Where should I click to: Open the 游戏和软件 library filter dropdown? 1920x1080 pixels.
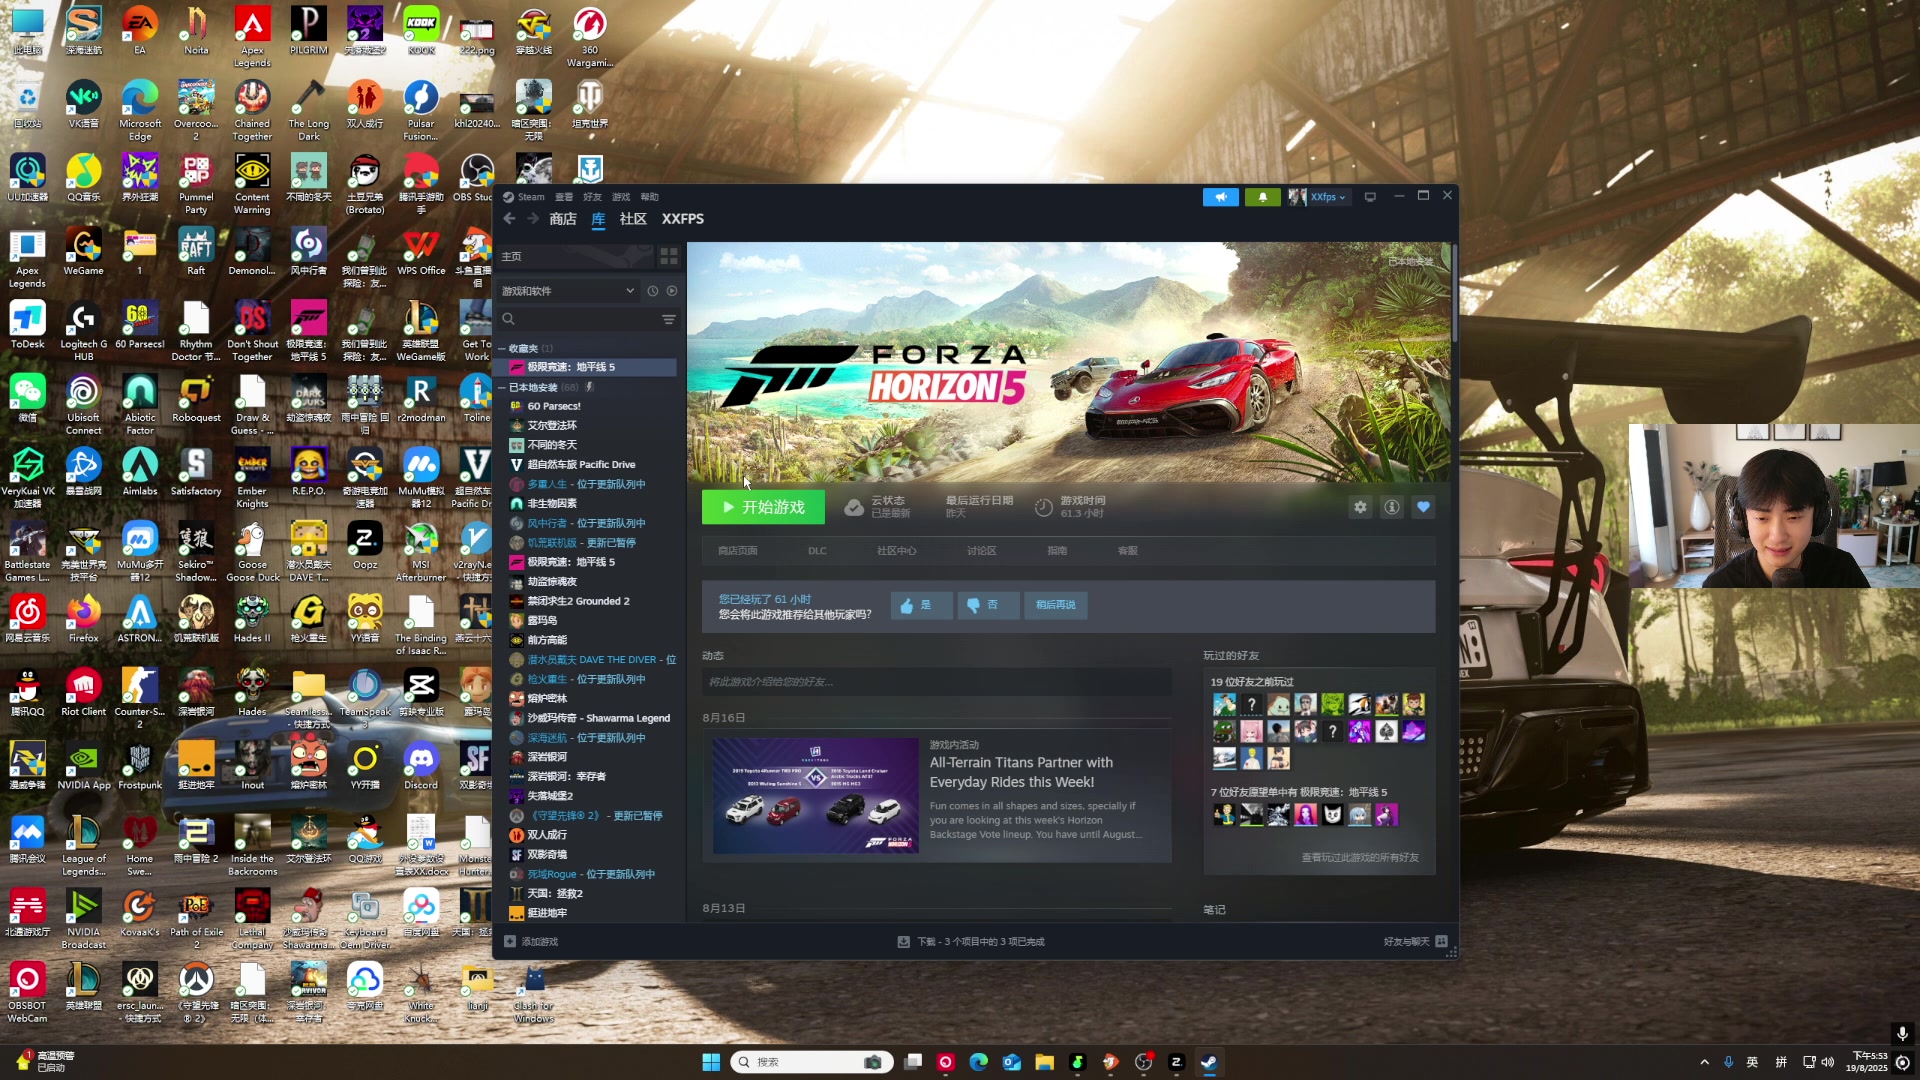coord(568,291)
